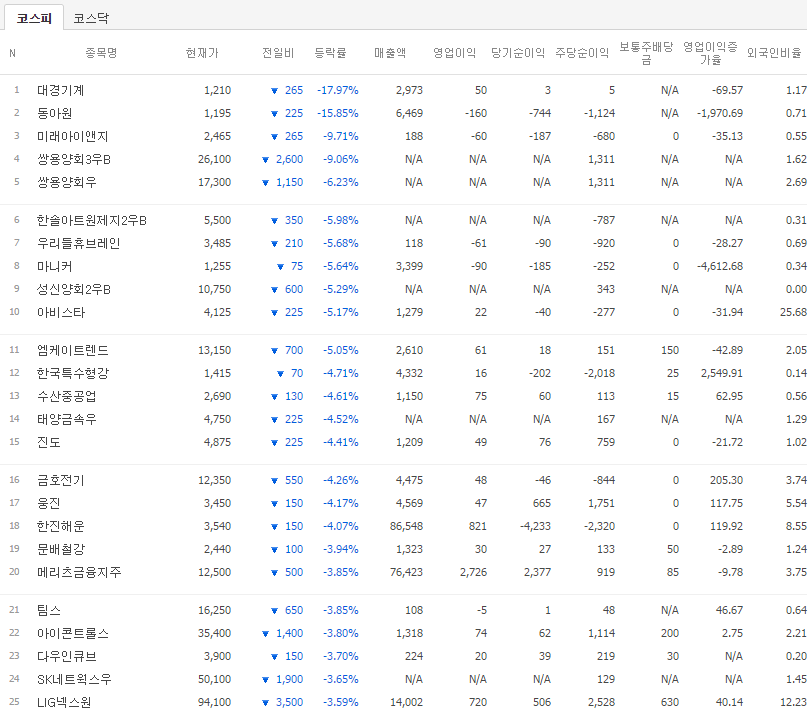Open stock 대경기계
This screenshot has width=812, height=718.
tap(61, 90)
